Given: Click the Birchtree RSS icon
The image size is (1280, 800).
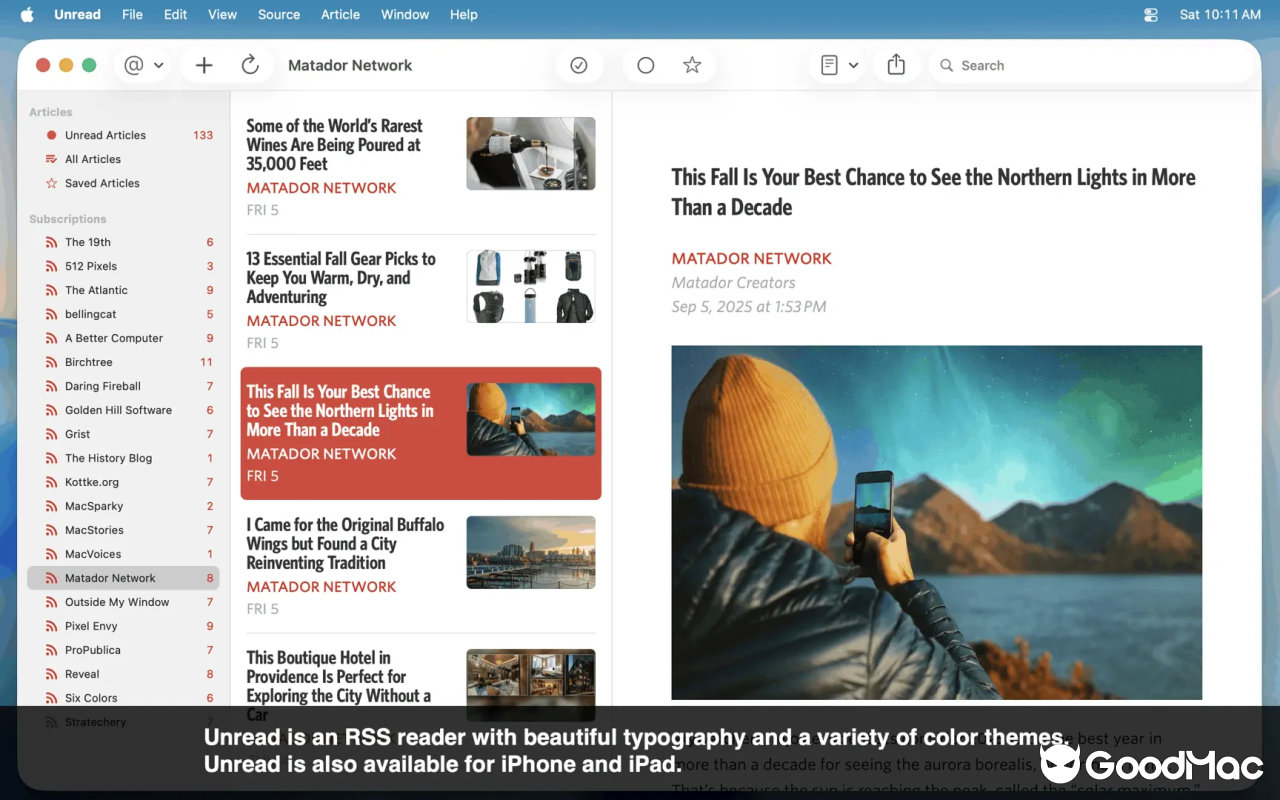Looking at the screenshot, I should coord(51,362).
